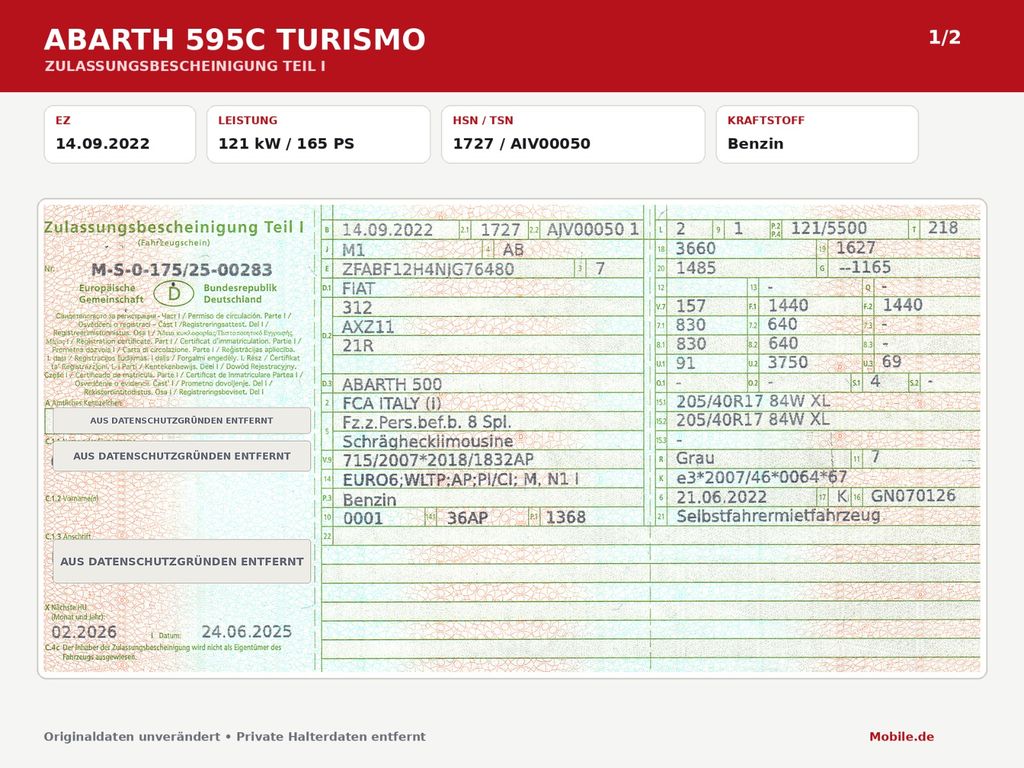The height and width of the screenshot is (768, 1024).
Task: Click the redacted Amtliches Kennzeichen box
Action: 182,421
